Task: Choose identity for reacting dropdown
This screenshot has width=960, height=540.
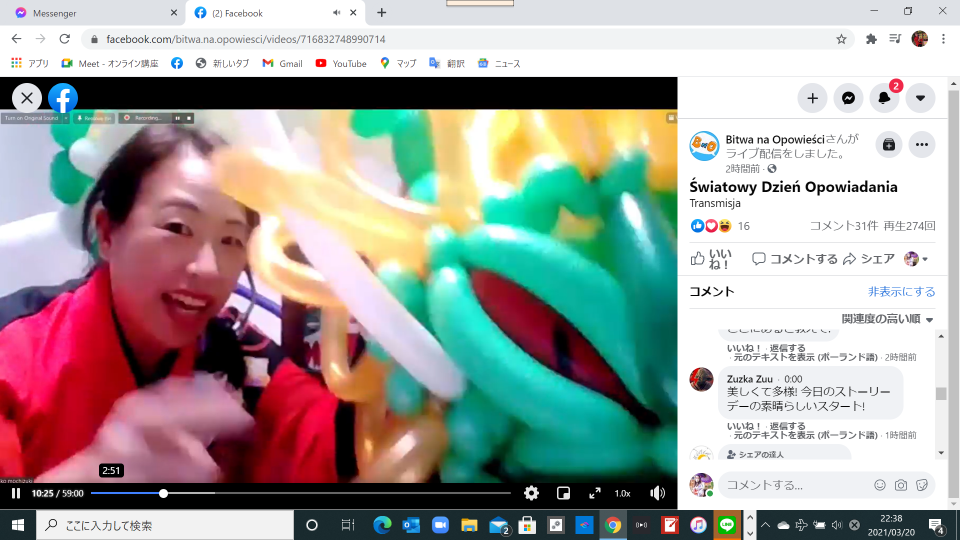Action: (916, 259)
